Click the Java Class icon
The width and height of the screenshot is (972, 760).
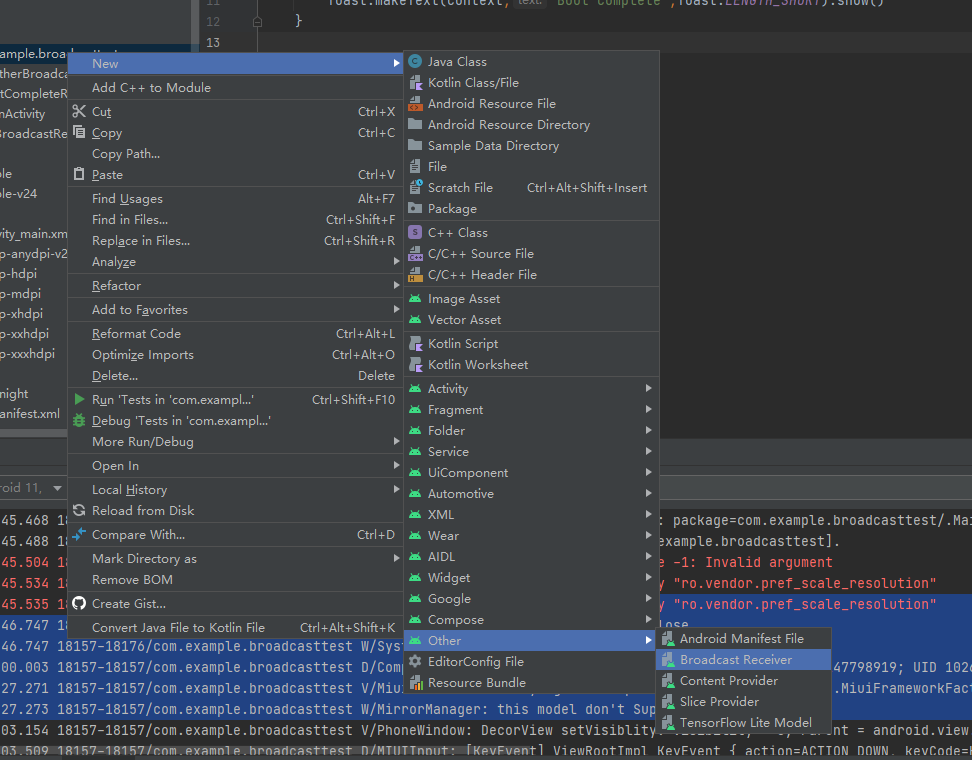coord(415,61)
